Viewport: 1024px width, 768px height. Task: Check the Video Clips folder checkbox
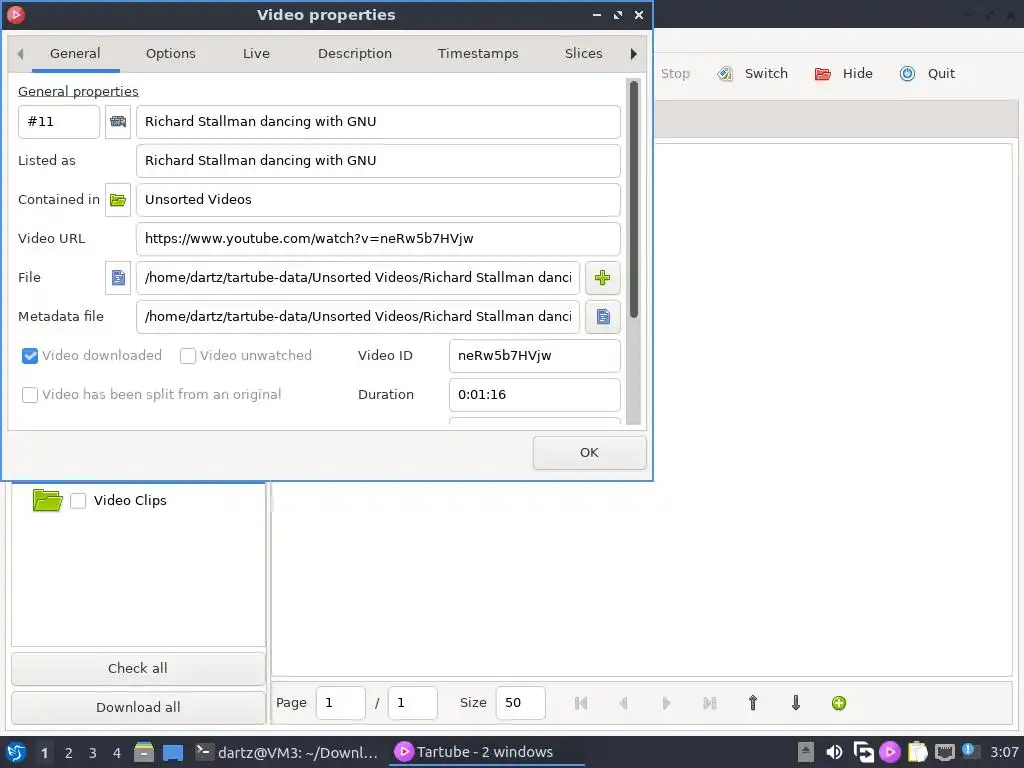(78, 501)
